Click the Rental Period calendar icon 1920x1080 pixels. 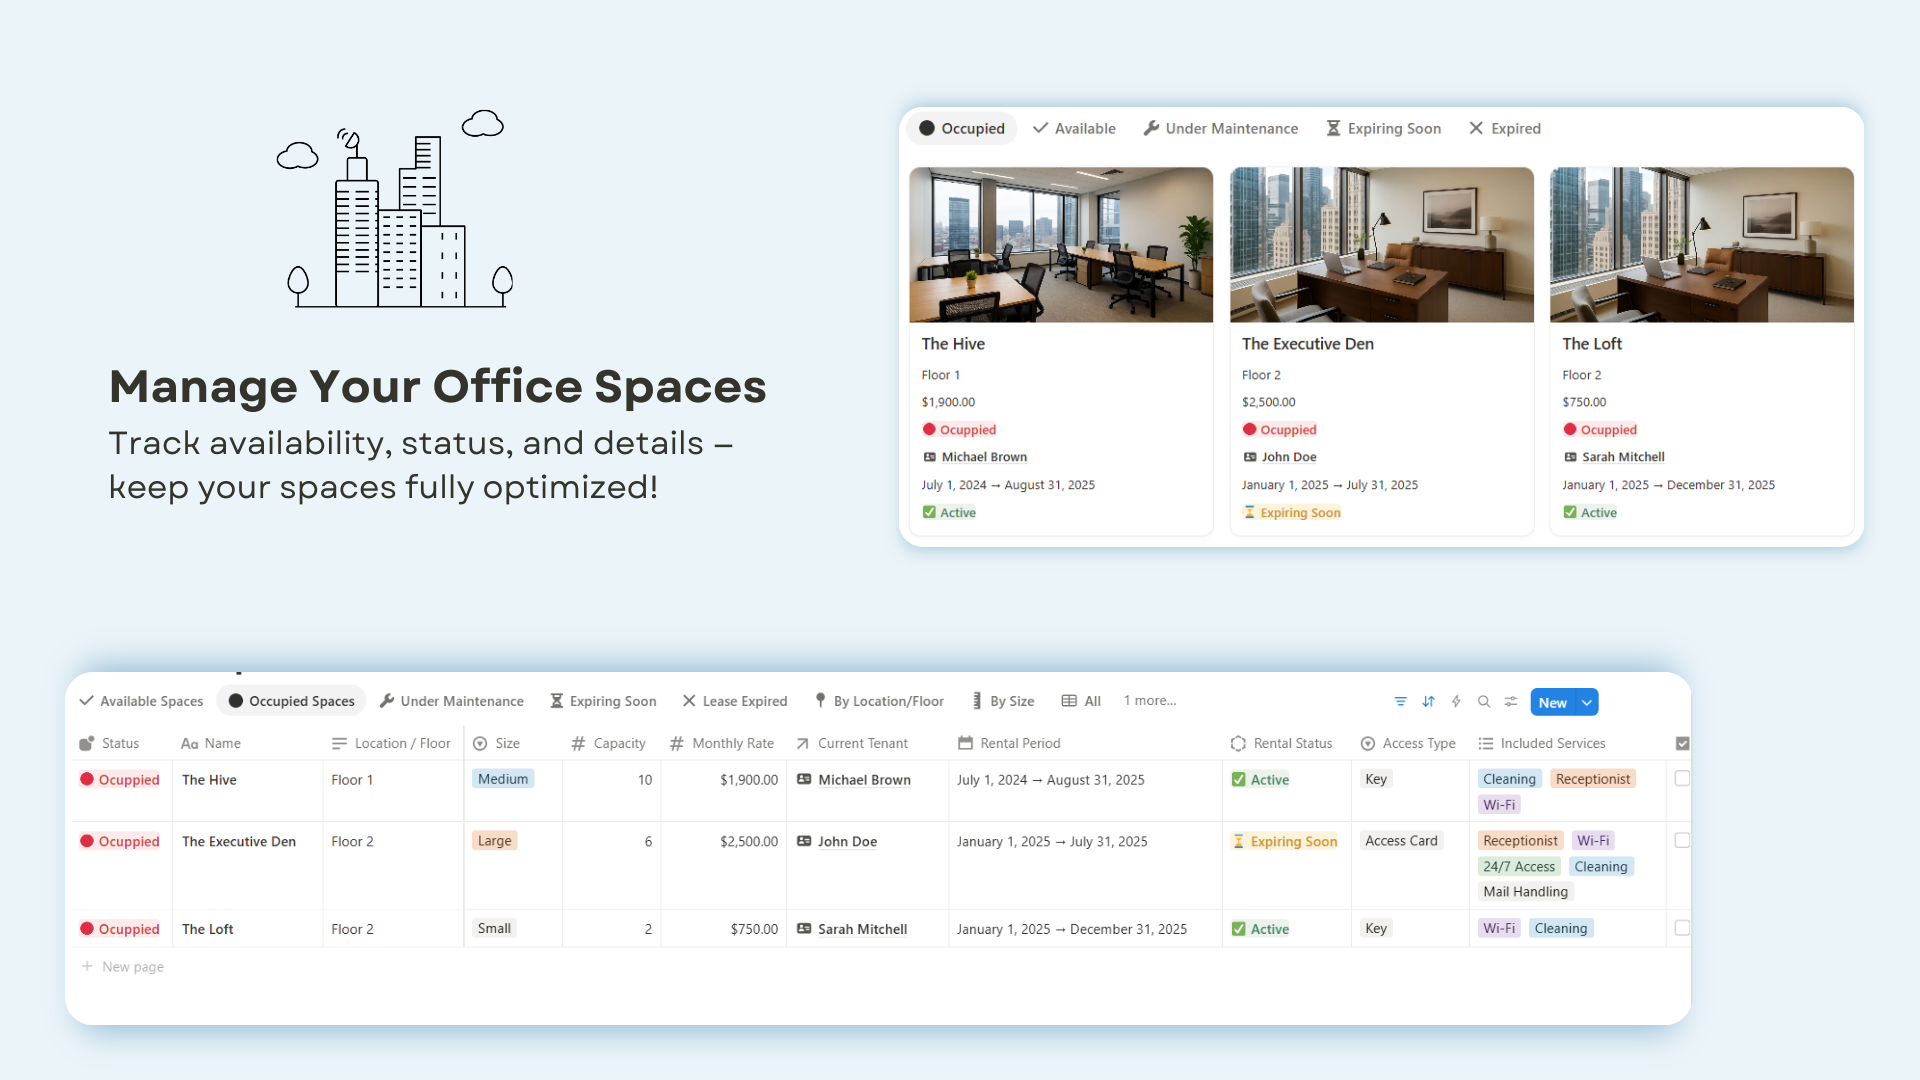coord(965,743)
